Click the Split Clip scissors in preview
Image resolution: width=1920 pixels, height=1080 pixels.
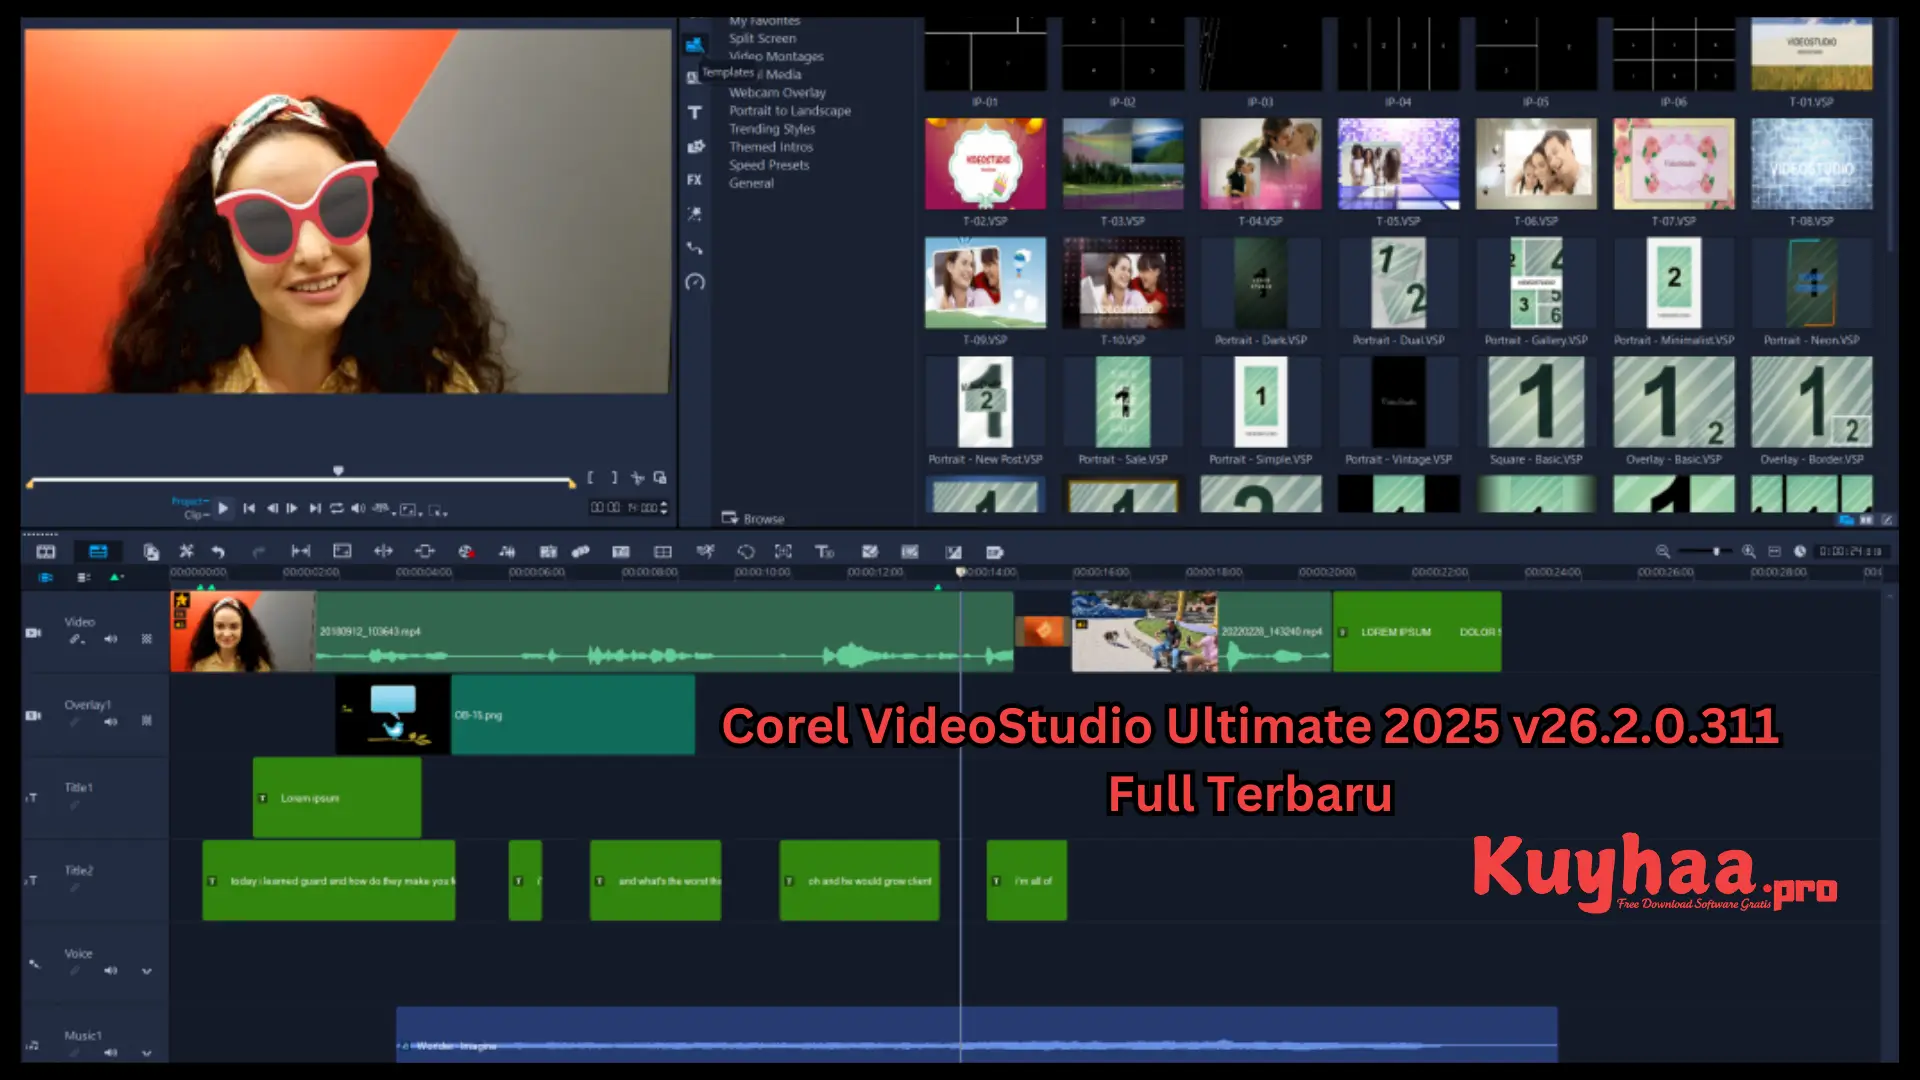click(x=637, y=478)
